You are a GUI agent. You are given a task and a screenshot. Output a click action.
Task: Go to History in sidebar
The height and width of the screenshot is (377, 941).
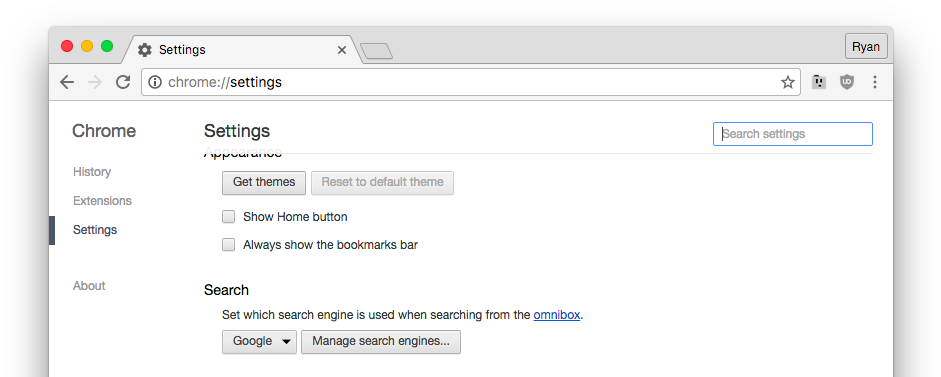pyautogui.click(x=92, y=172)
